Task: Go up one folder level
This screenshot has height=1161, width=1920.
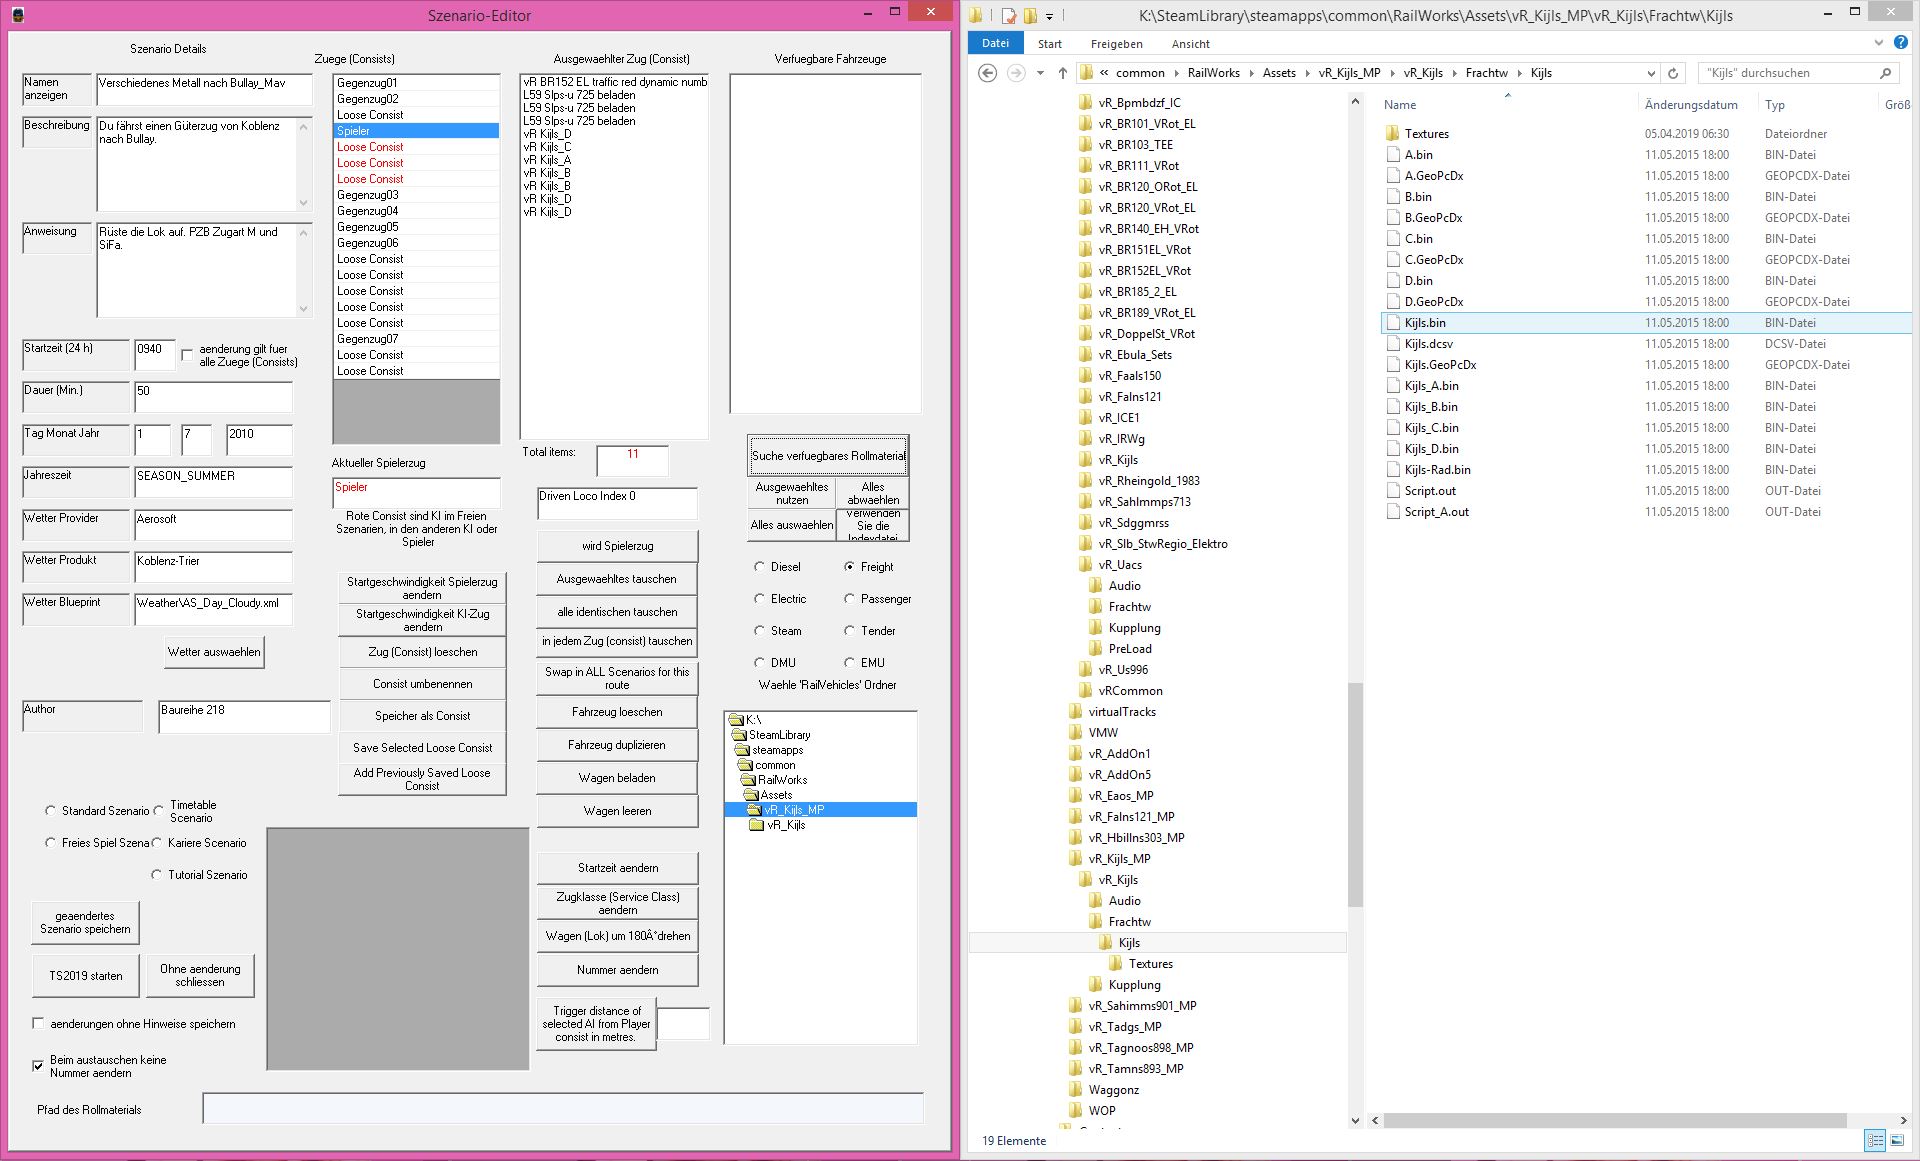Action: click(x=1062, y=73)
